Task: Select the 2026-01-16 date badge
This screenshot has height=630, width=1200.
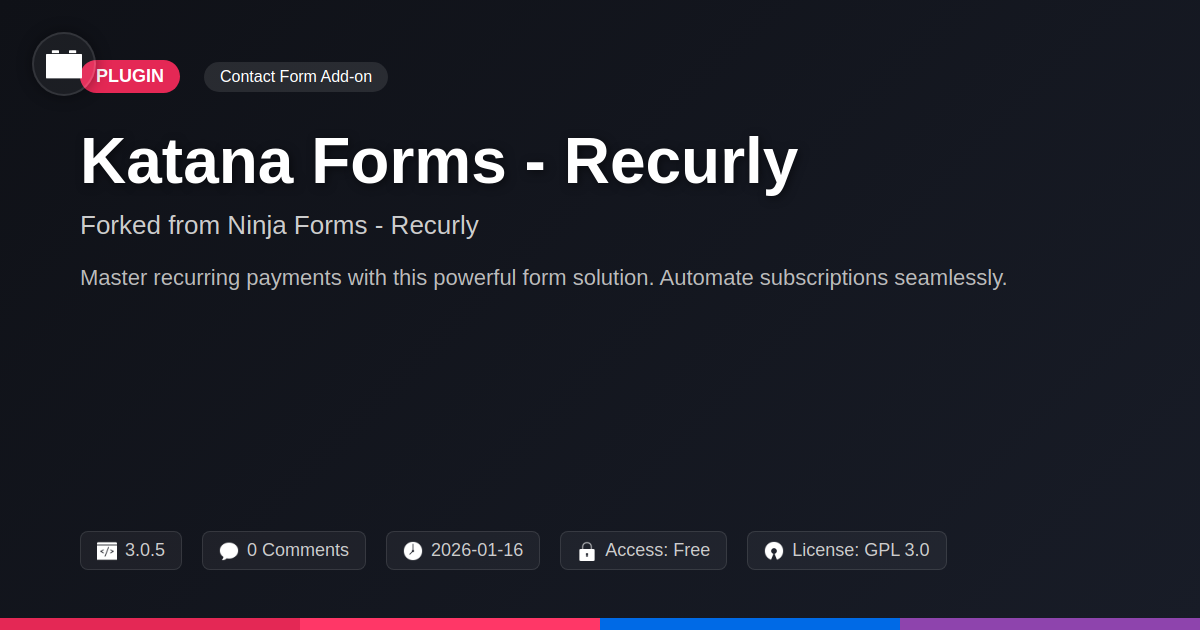Action: point(463,550)
